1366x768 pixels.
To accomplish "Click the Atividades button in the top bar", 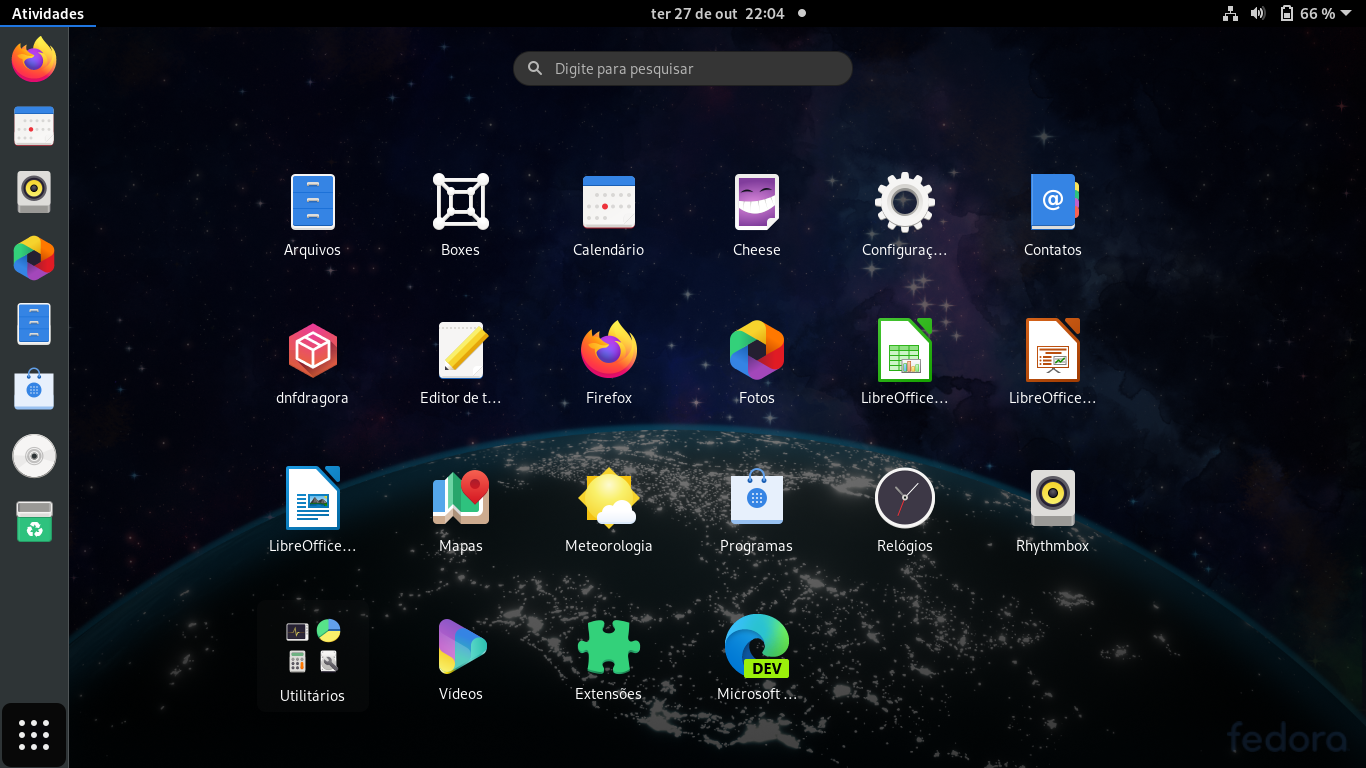I will pyautogui.click(x=48, y=14).
